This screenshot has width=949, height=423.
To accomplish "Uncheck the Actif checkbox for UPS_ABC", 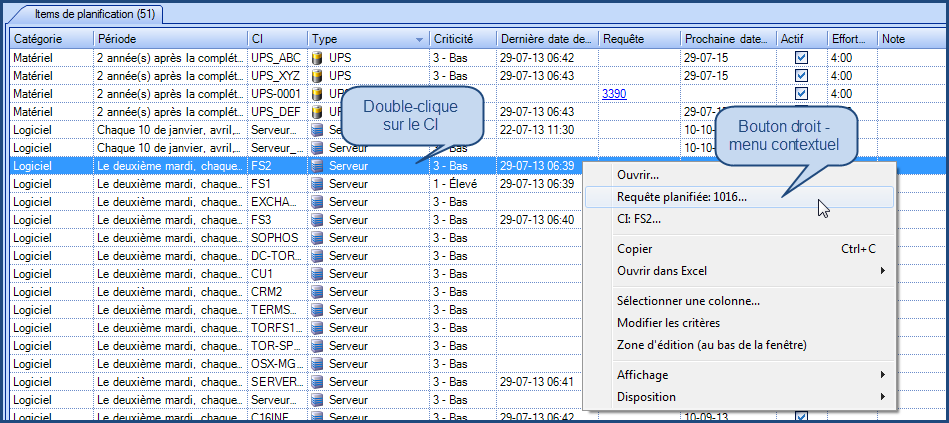I will click(801, 58).
